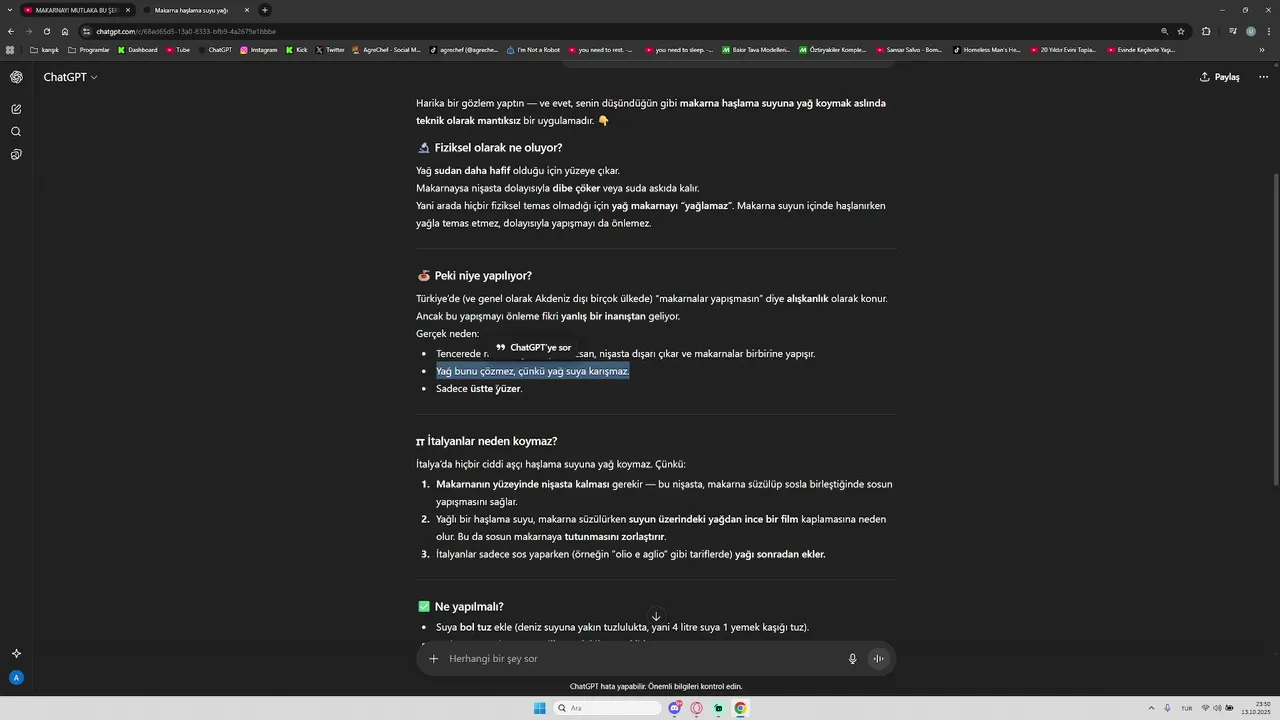Open Discord from the taskbar
Viewport: 1280px width, 720px height.
pyautogui.click(x=676, y=708)
